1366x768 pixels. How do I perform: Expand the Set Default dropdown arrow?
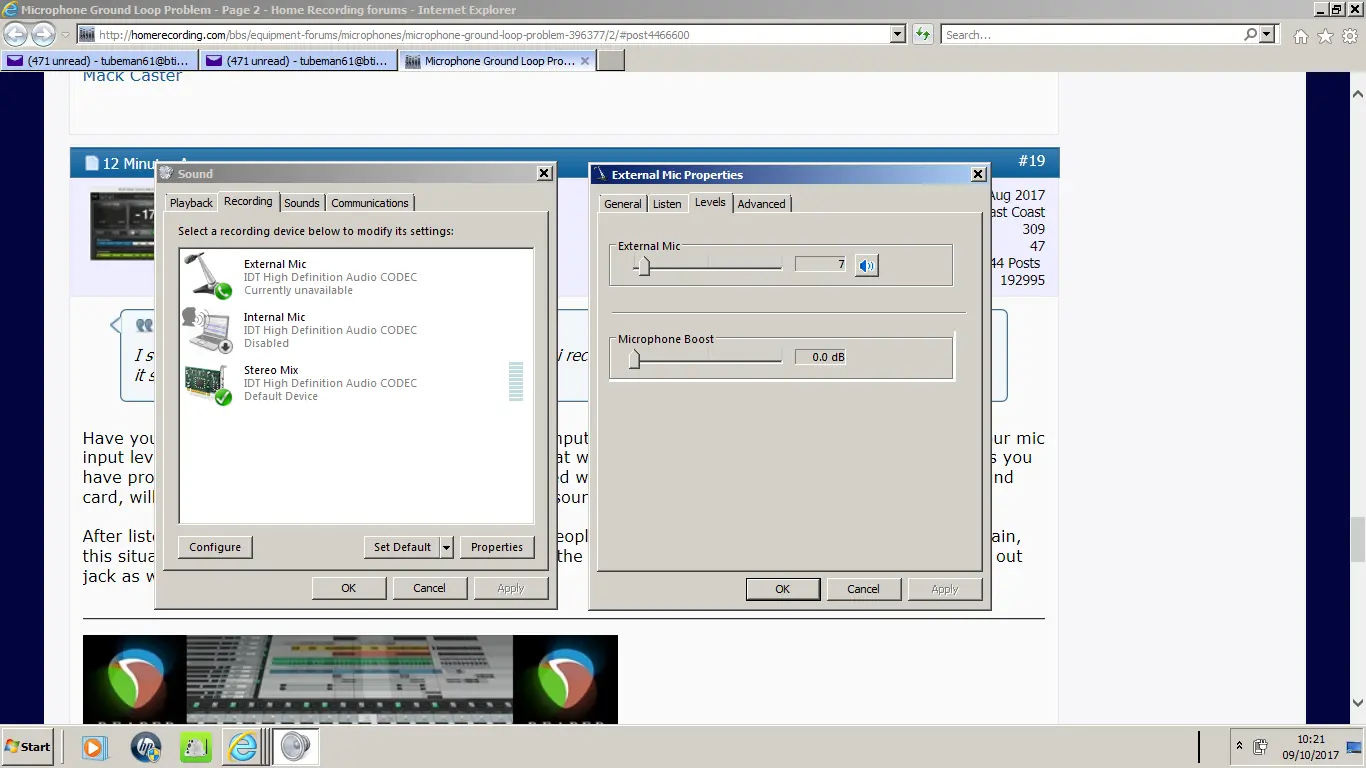pyautogui.click(x=446, y=548)
